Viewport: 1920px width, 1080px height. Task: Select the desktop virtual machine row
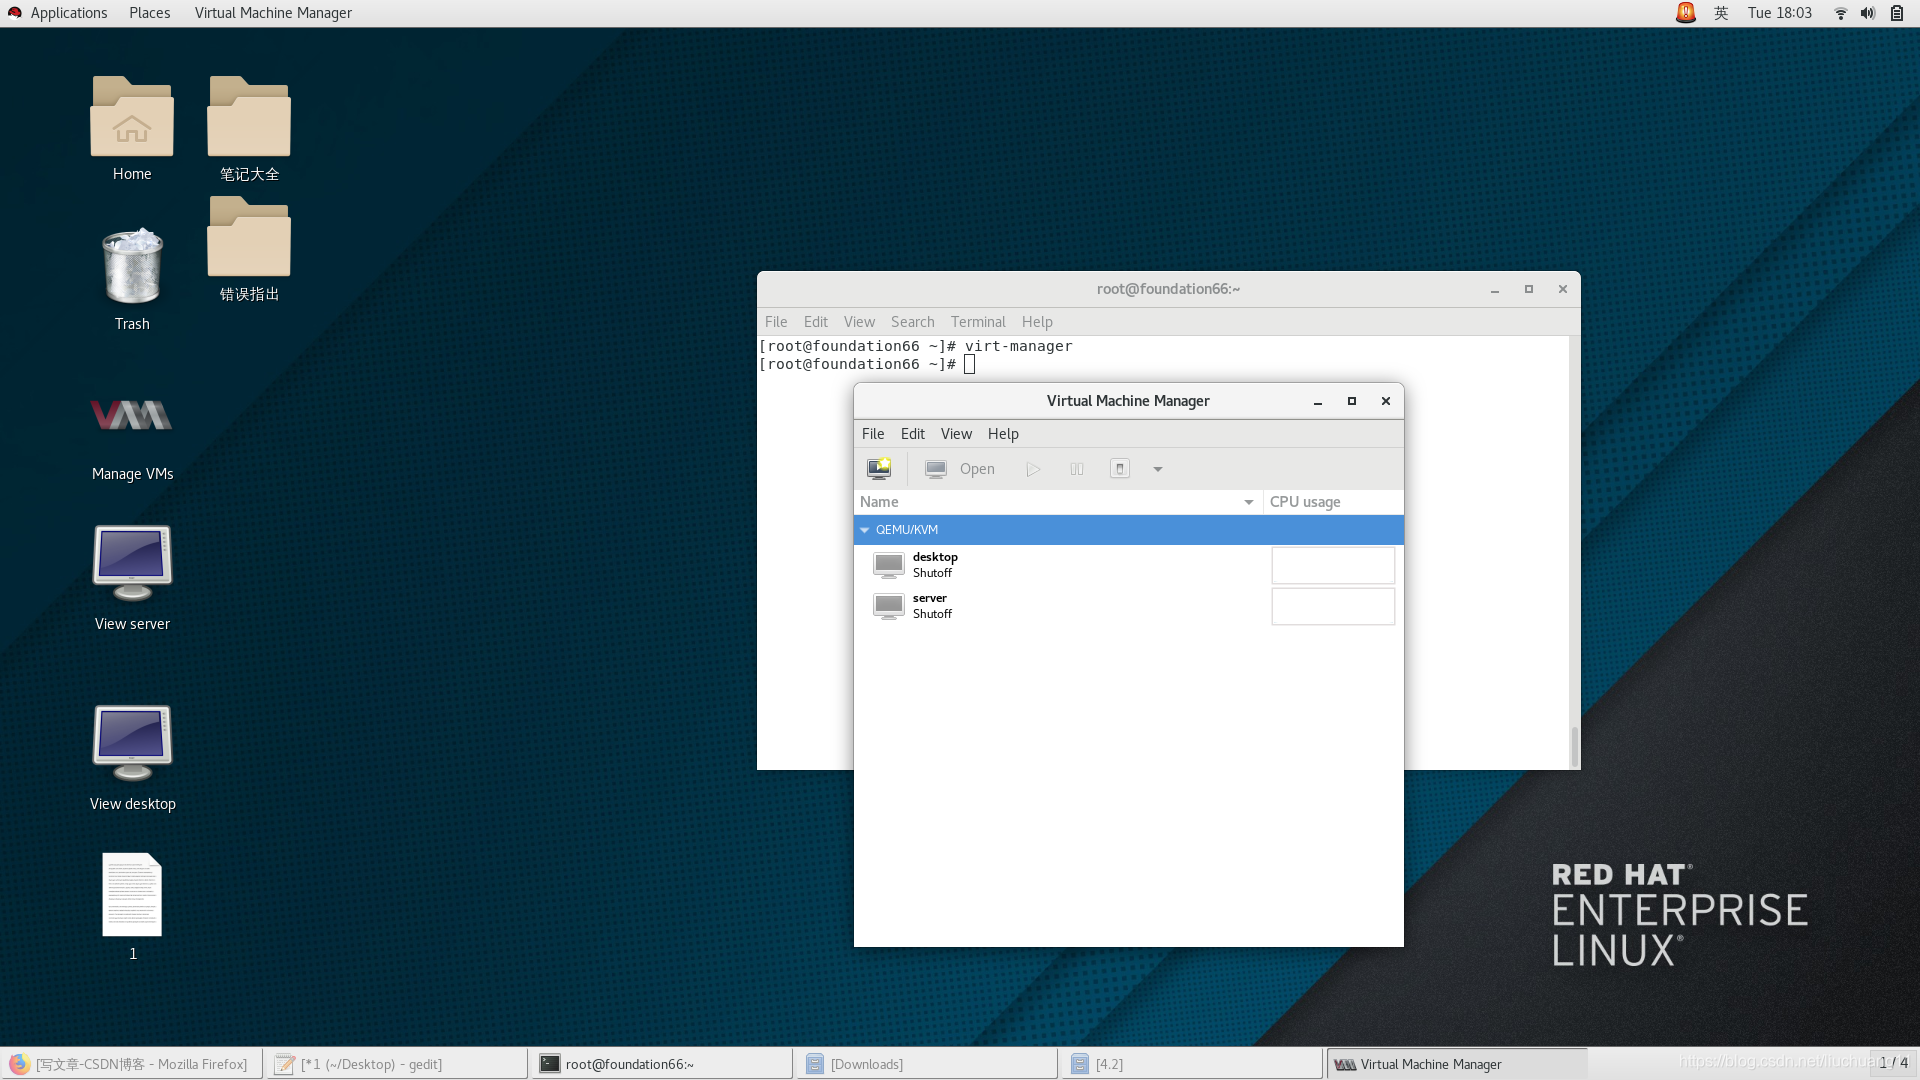coord(1128,565)
